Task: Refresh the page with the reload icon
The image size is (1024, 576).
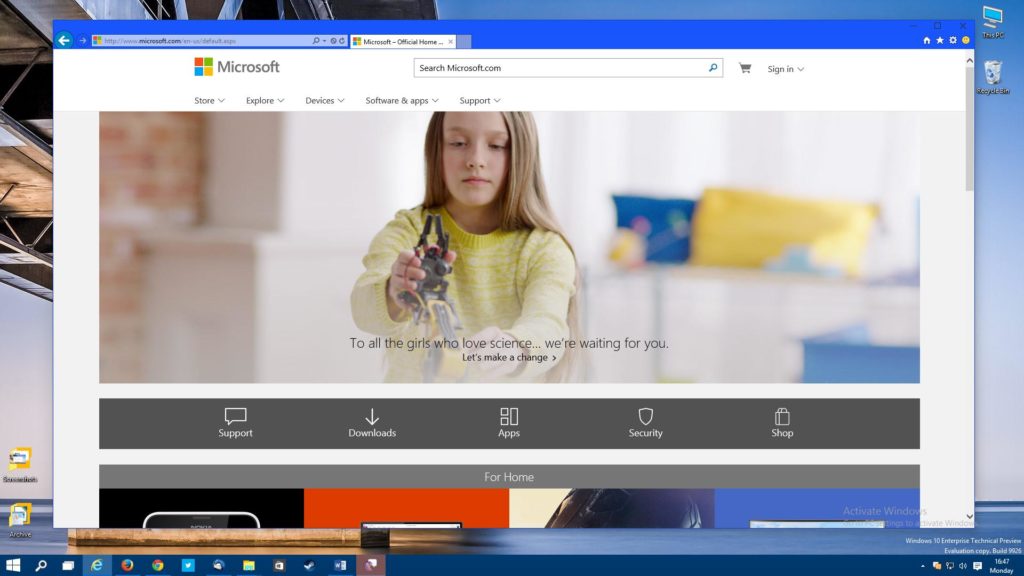Action: coord(342,40)
